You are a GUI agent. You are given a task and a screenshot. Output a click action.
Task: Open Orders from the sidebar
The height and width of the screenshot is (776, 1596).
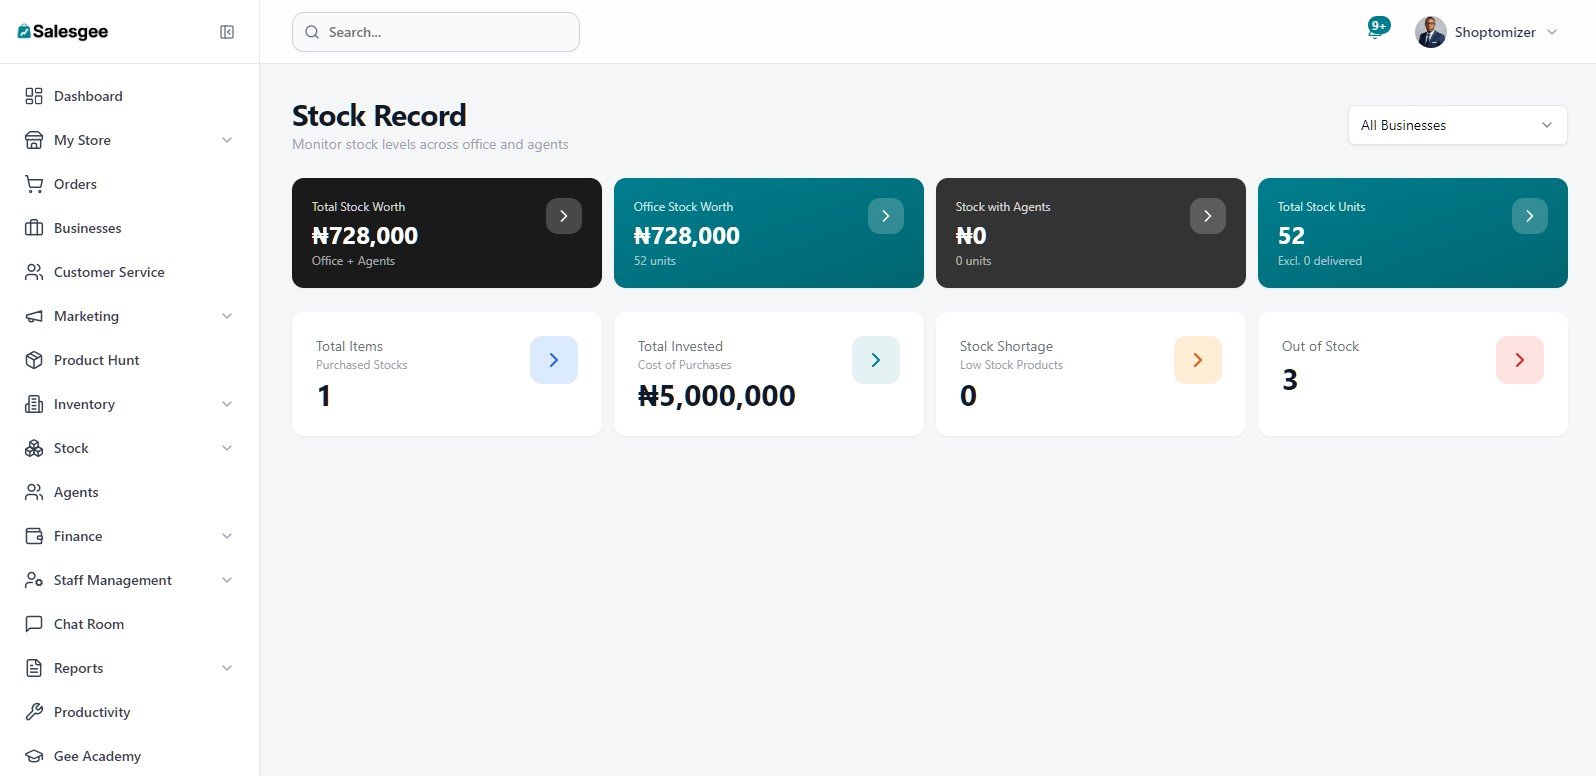pos(75,184)
